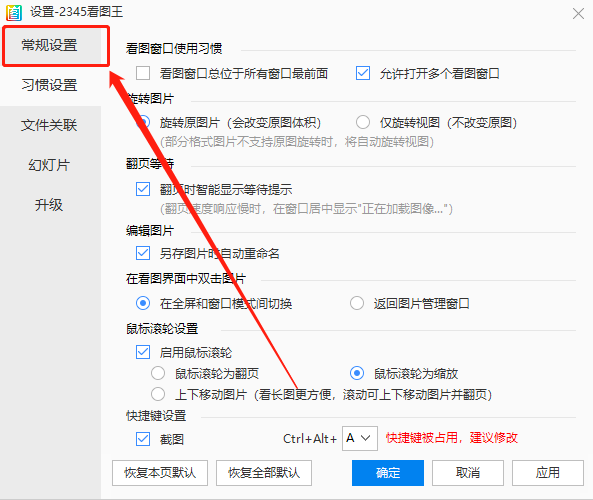Viewport: 593px width, 500px height.
Task: Click the 鼠标滚轮设置 section heading
Action: click(x=162, y=328)
